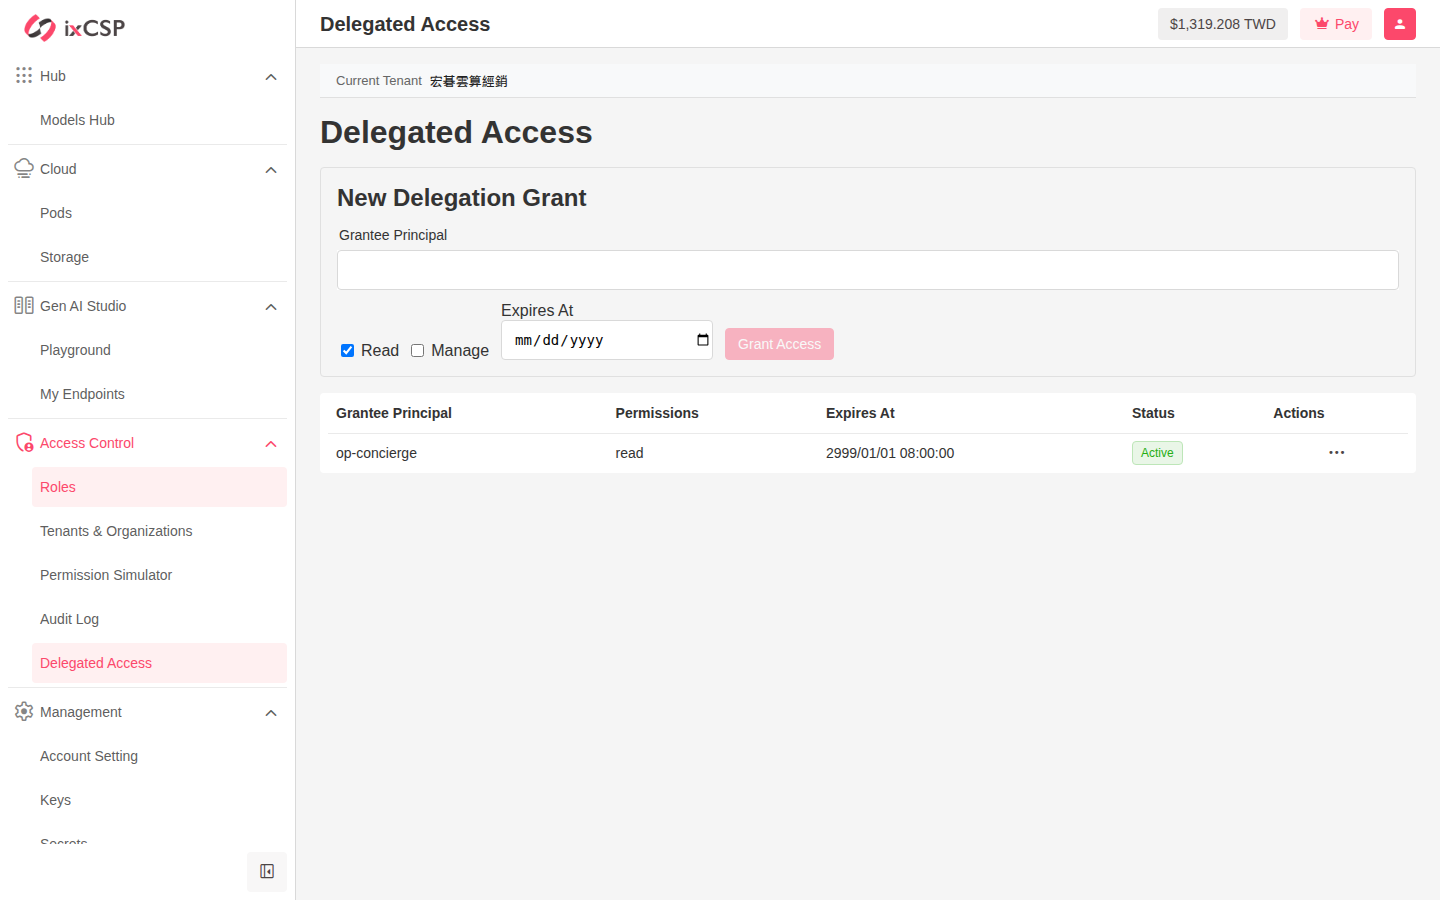Click the 2999/01/01 08:00:00 expiry cell

point(890,453)
